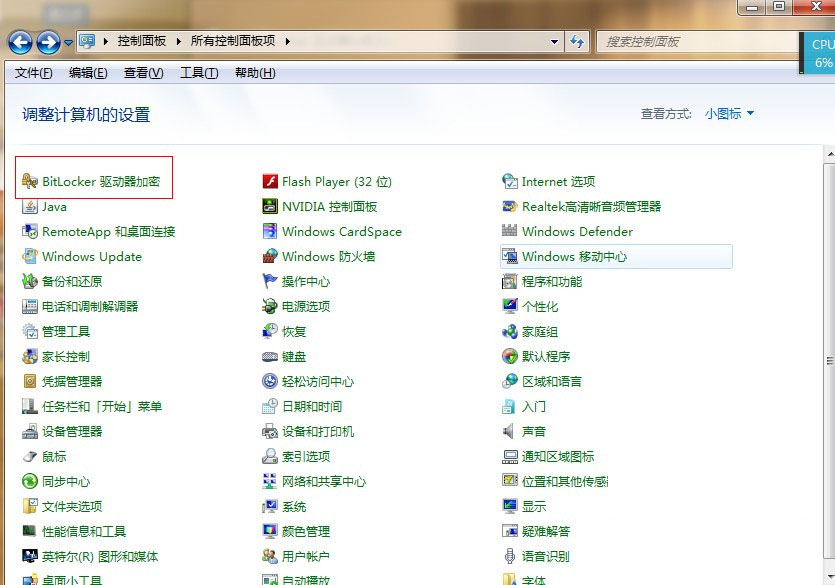Open Windows 移动中心 icon

pyautogui.click(x=510, y=257)
